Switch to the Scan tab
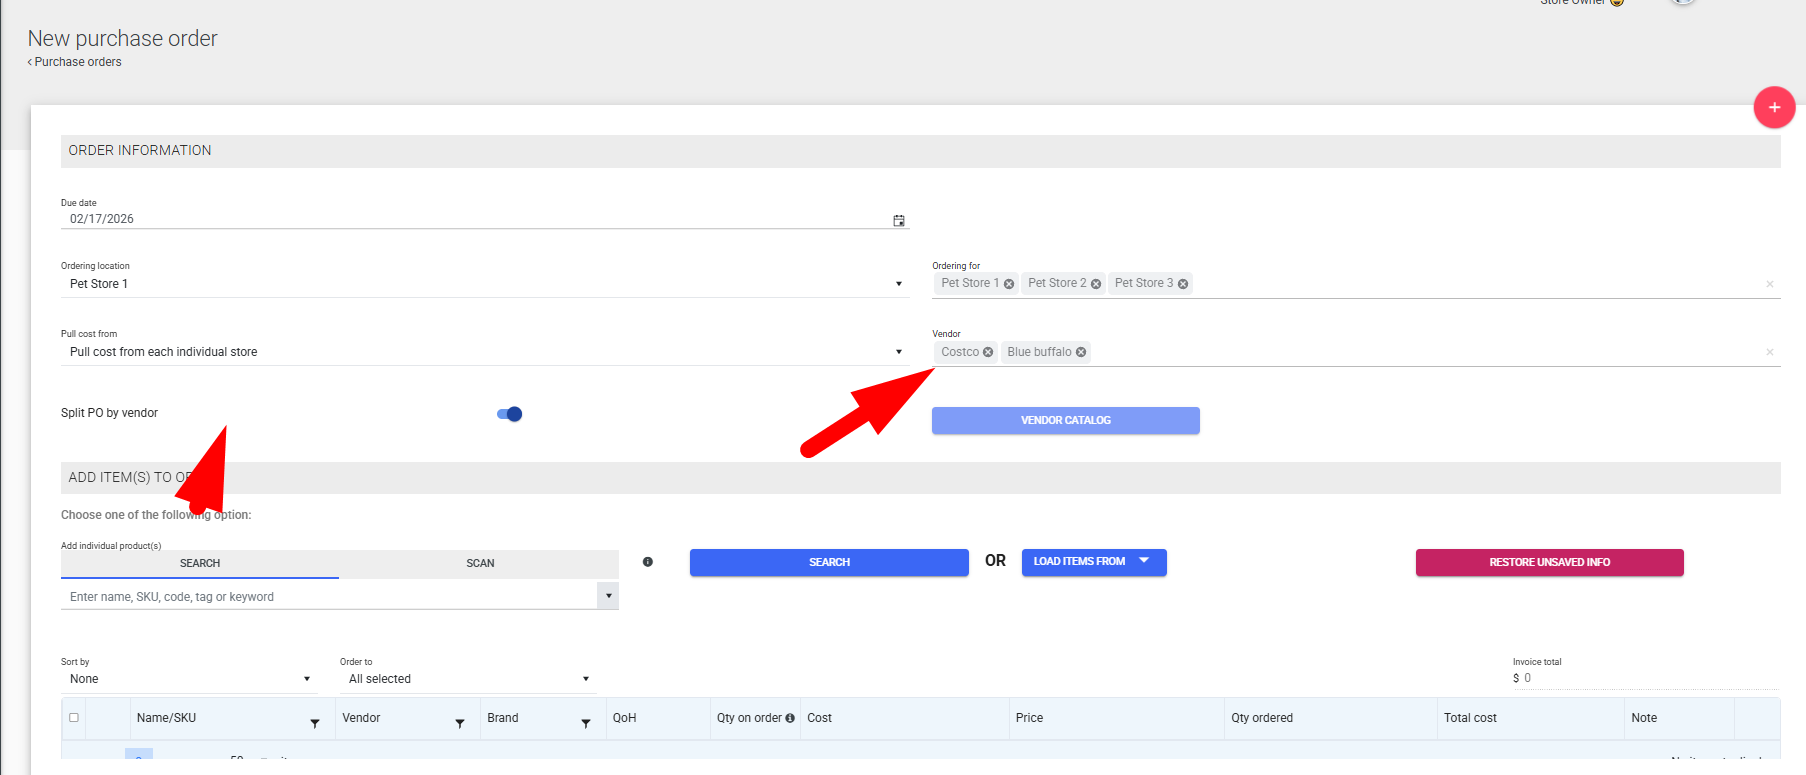This screenshot has height=775, width=1806. coord(480,563)
